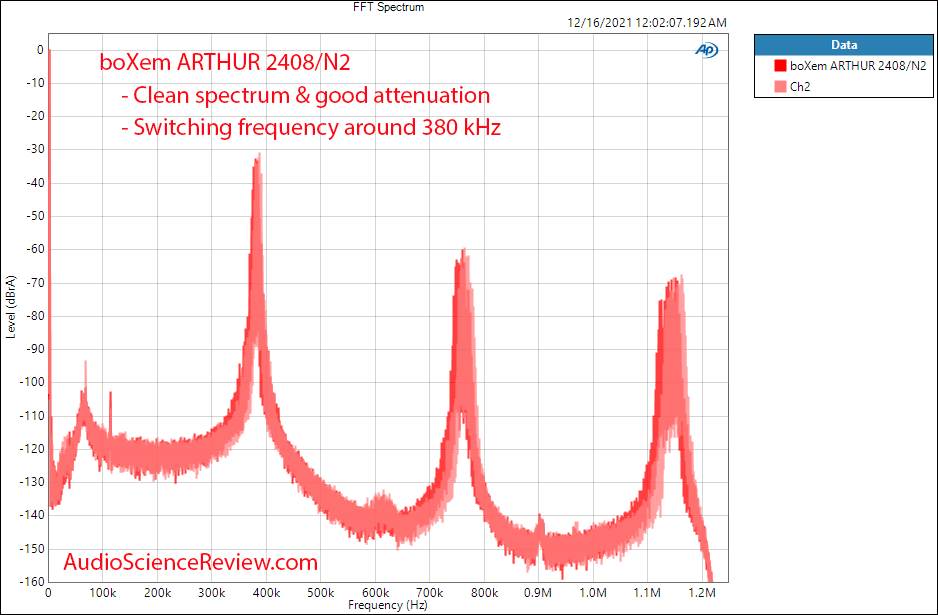Viewport: 938px width, 615px height.
Task: Click the -130 level axis tick label
Action: 31,482
